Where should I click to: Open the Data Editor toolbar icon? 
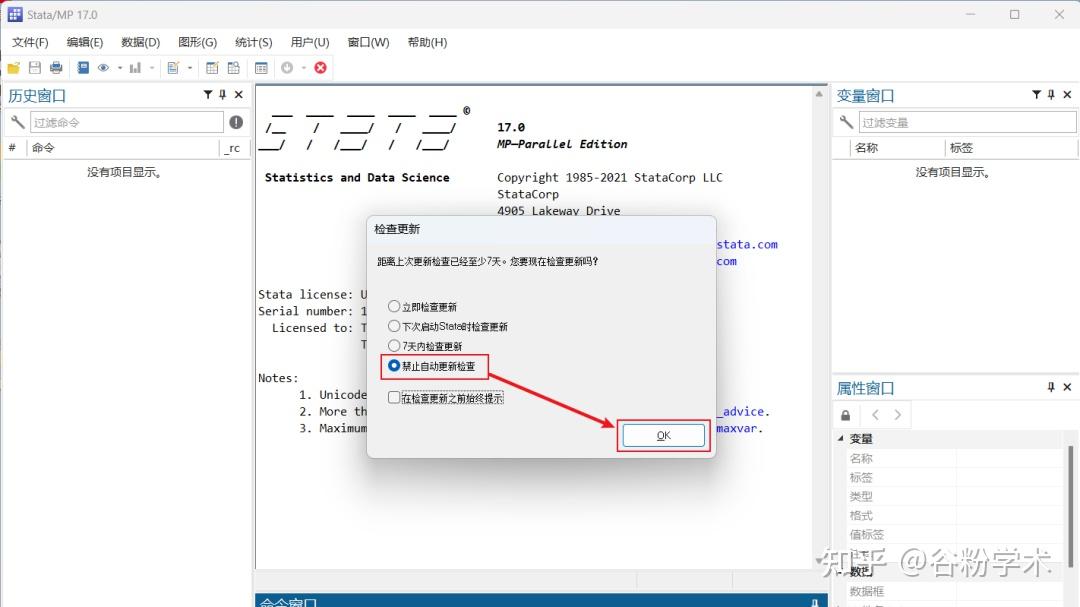point(212,68)
